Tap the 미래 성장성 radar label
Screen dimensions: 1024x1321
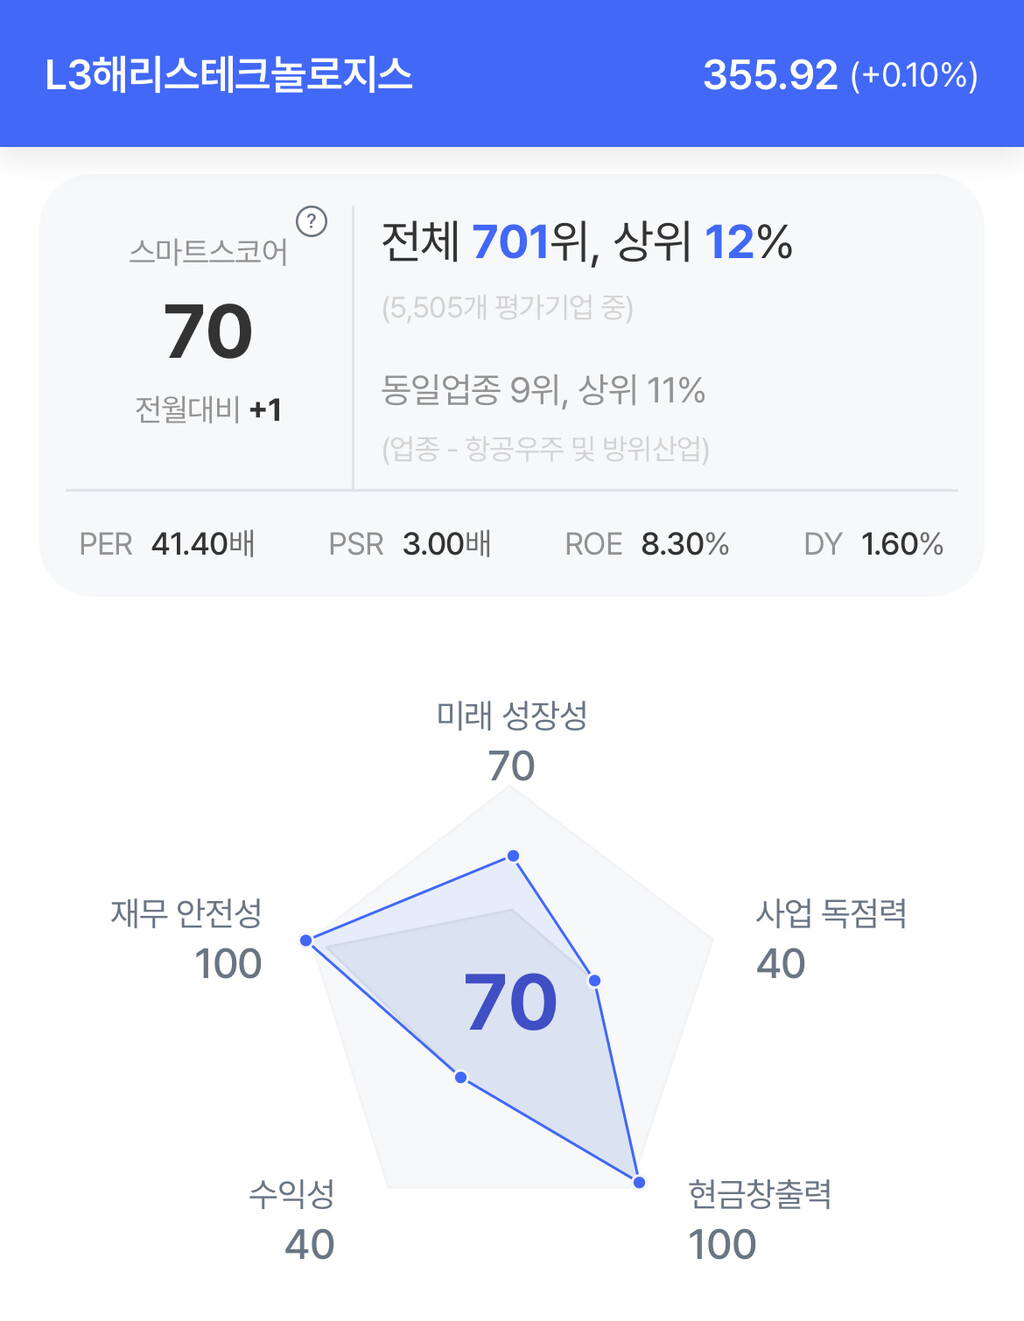pos(511,715)
